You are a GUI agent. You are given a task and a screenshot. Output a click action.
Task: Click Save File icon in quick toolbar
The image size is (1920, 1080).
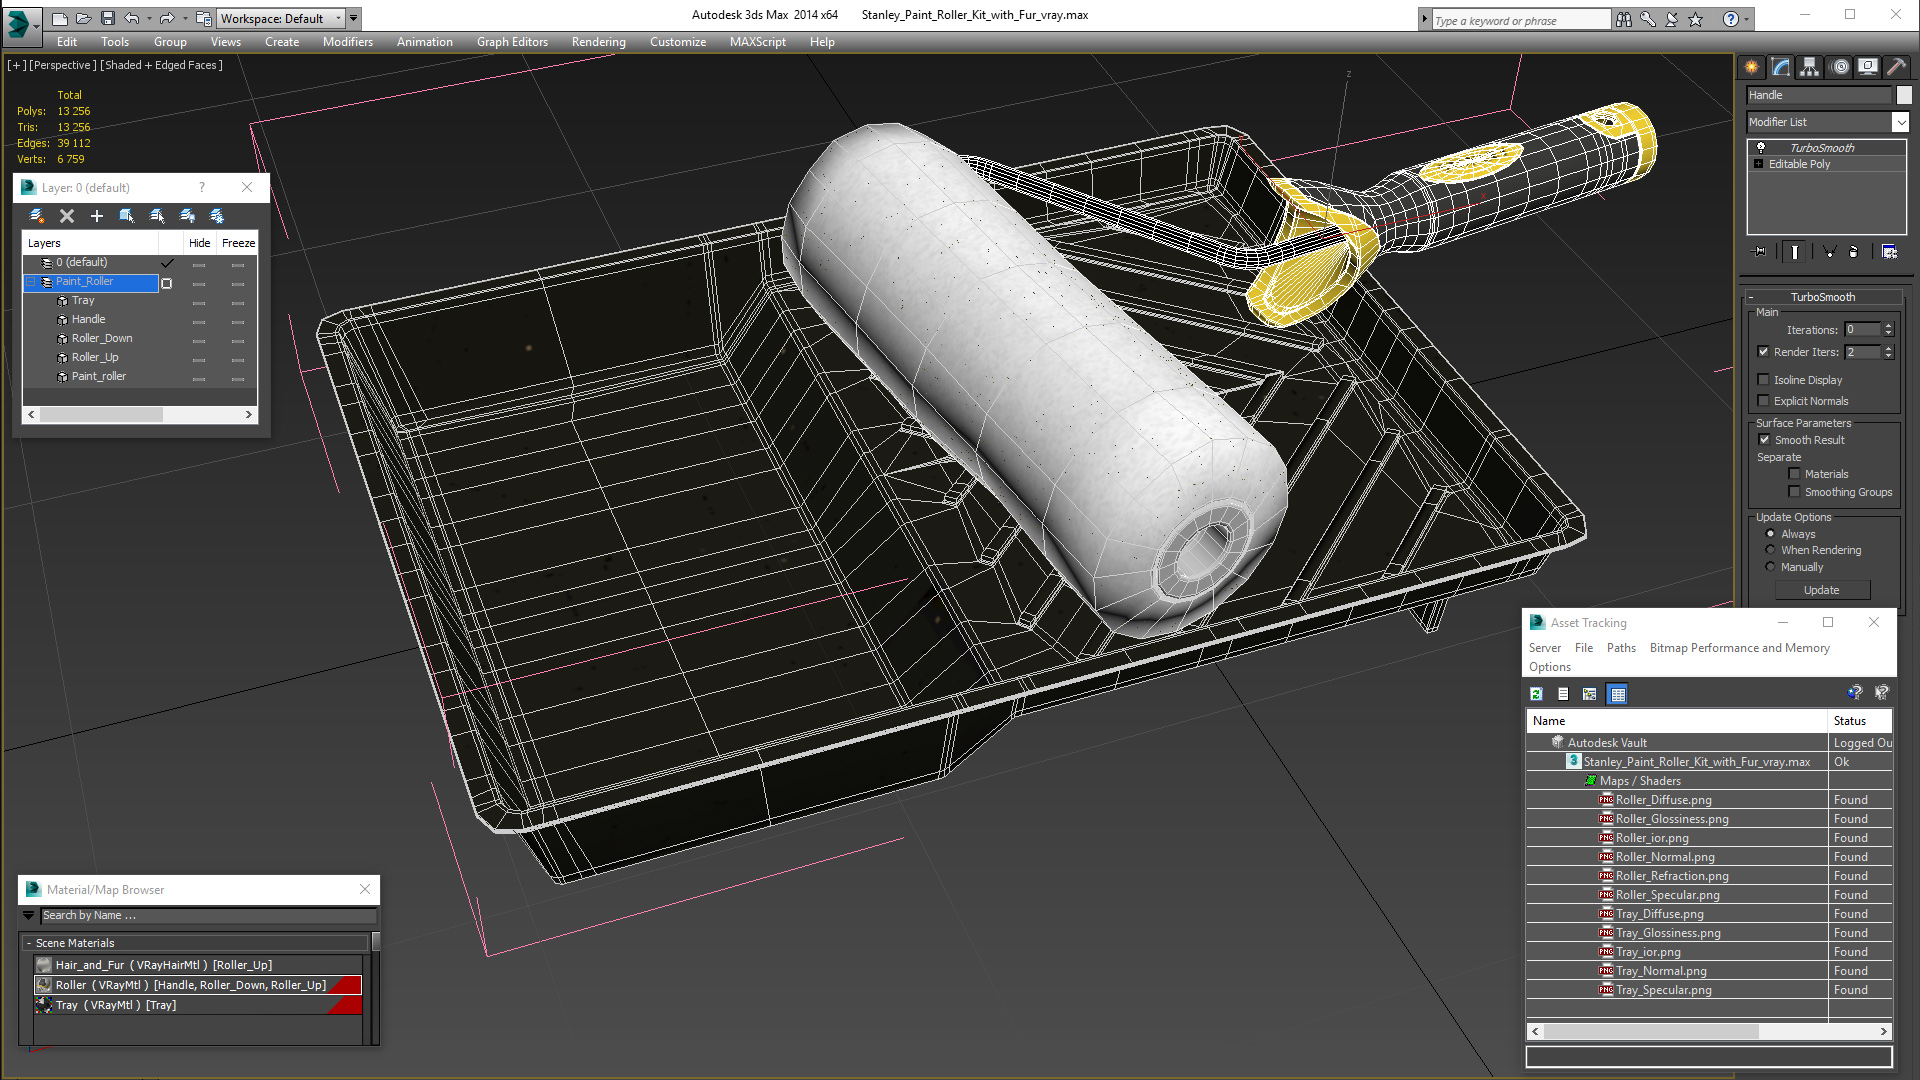pyautogui.click(x=107, y=18)
